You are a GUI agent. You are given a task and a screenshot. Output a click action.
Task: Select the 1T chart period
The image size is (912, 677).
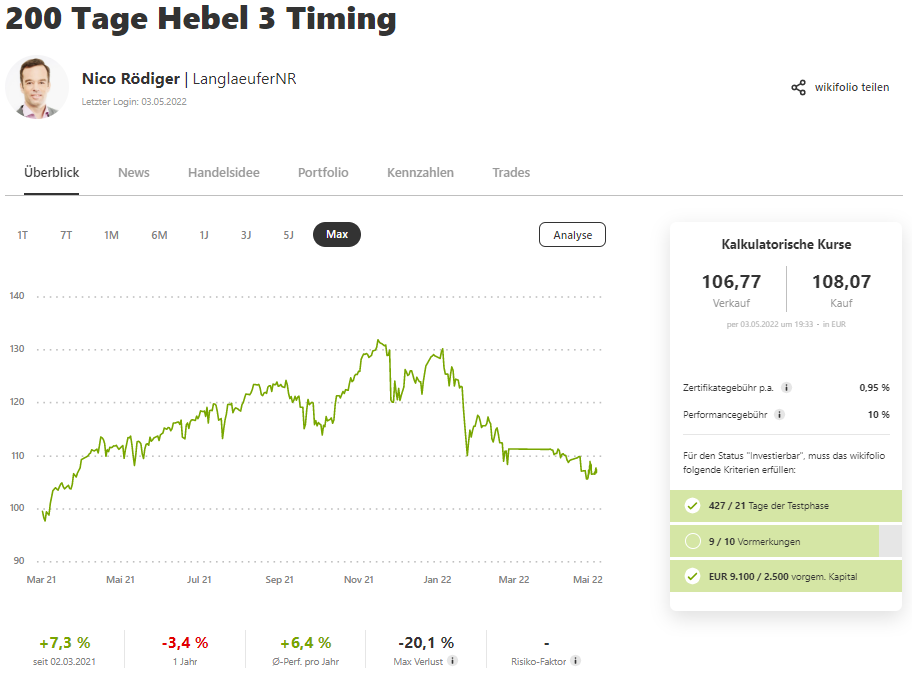tap(23, 235)
